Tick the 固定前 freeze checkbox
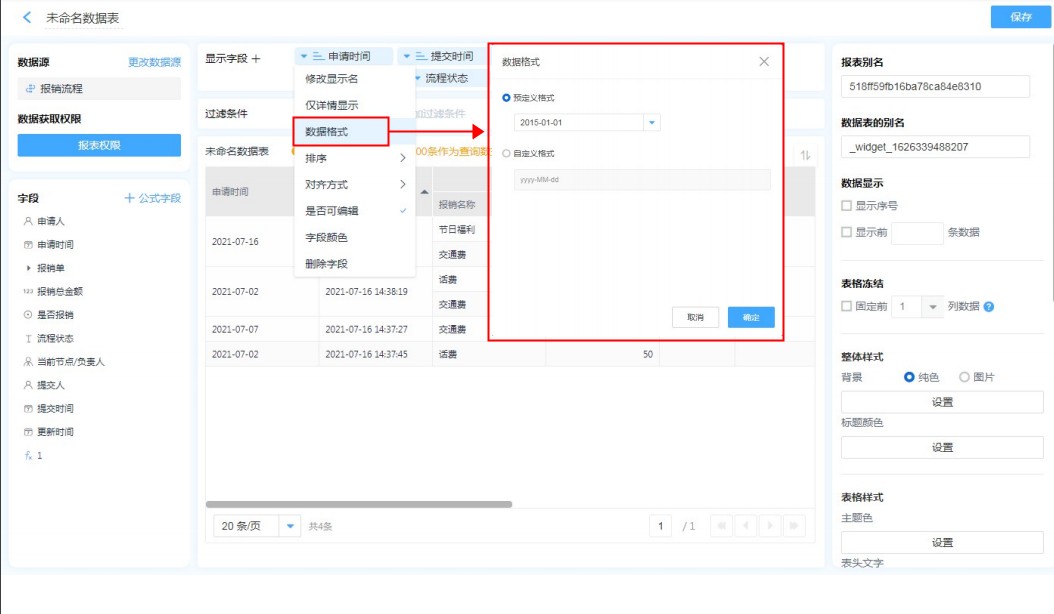Image resolution: width=1054 pixels, height=614 pixels. 847,307
